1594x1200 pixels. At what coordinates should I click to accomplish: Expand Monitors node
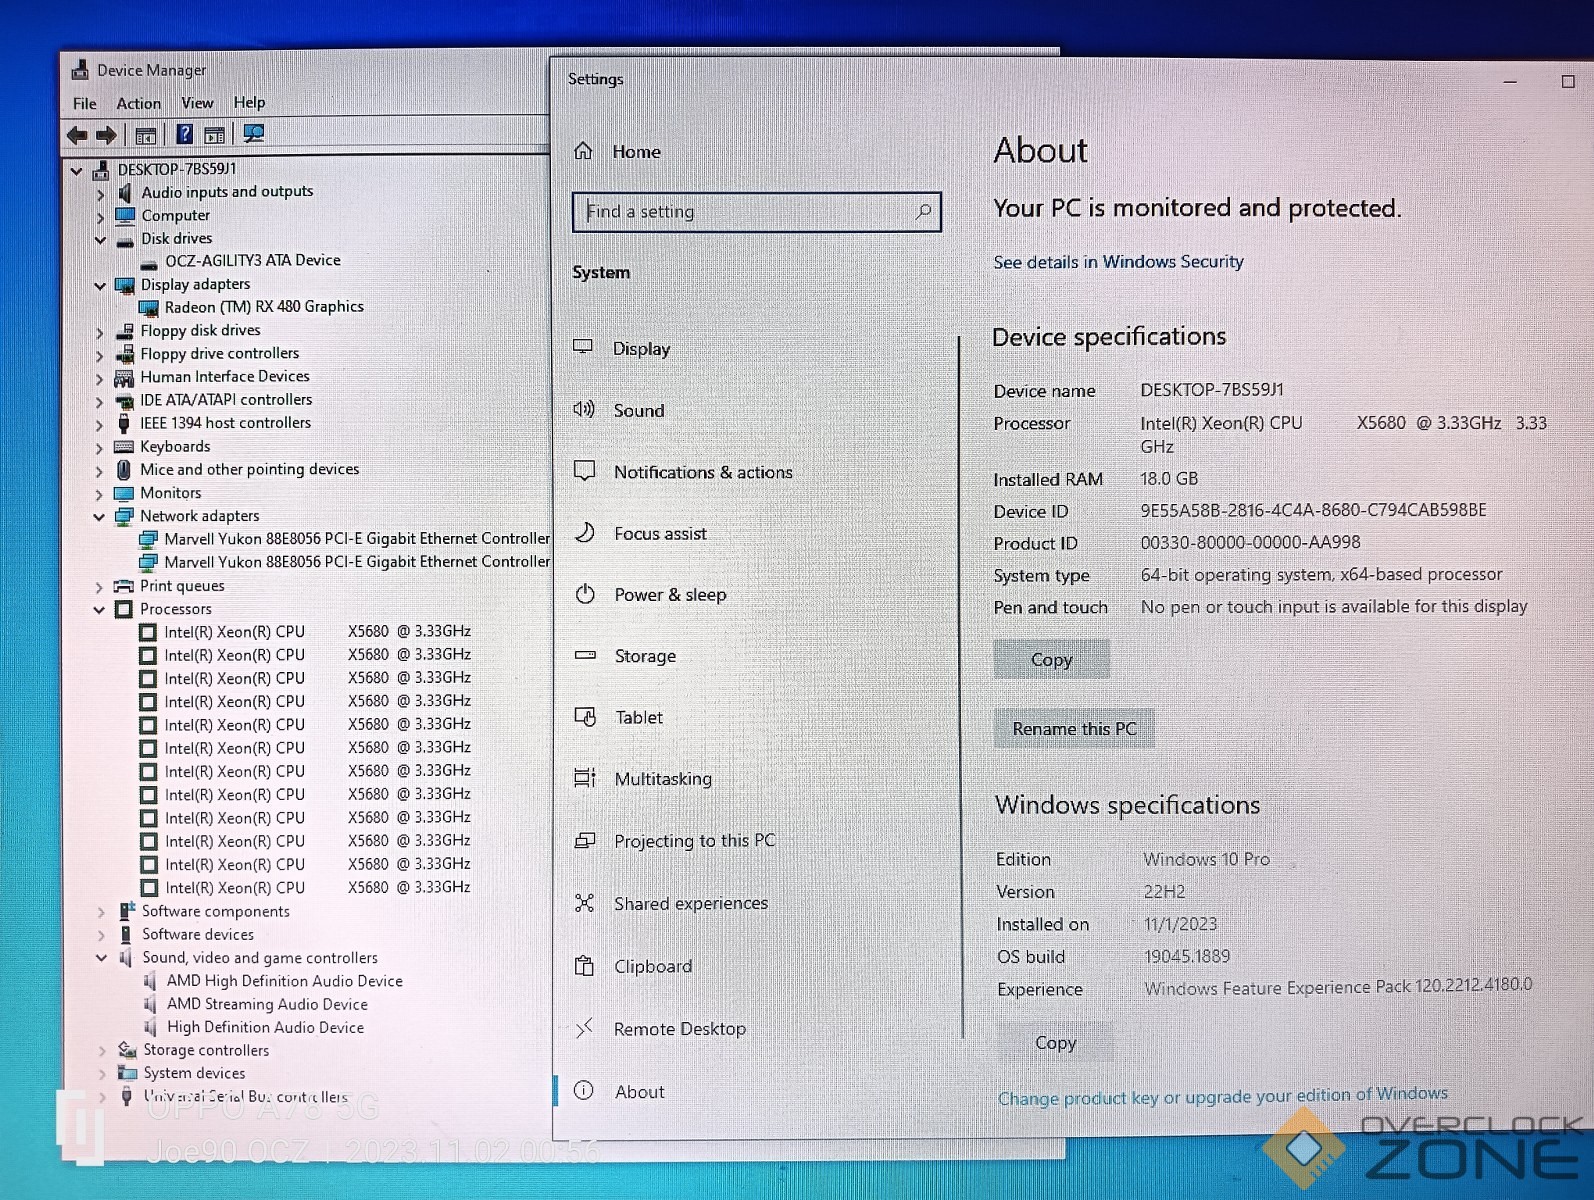pos(99,494)
